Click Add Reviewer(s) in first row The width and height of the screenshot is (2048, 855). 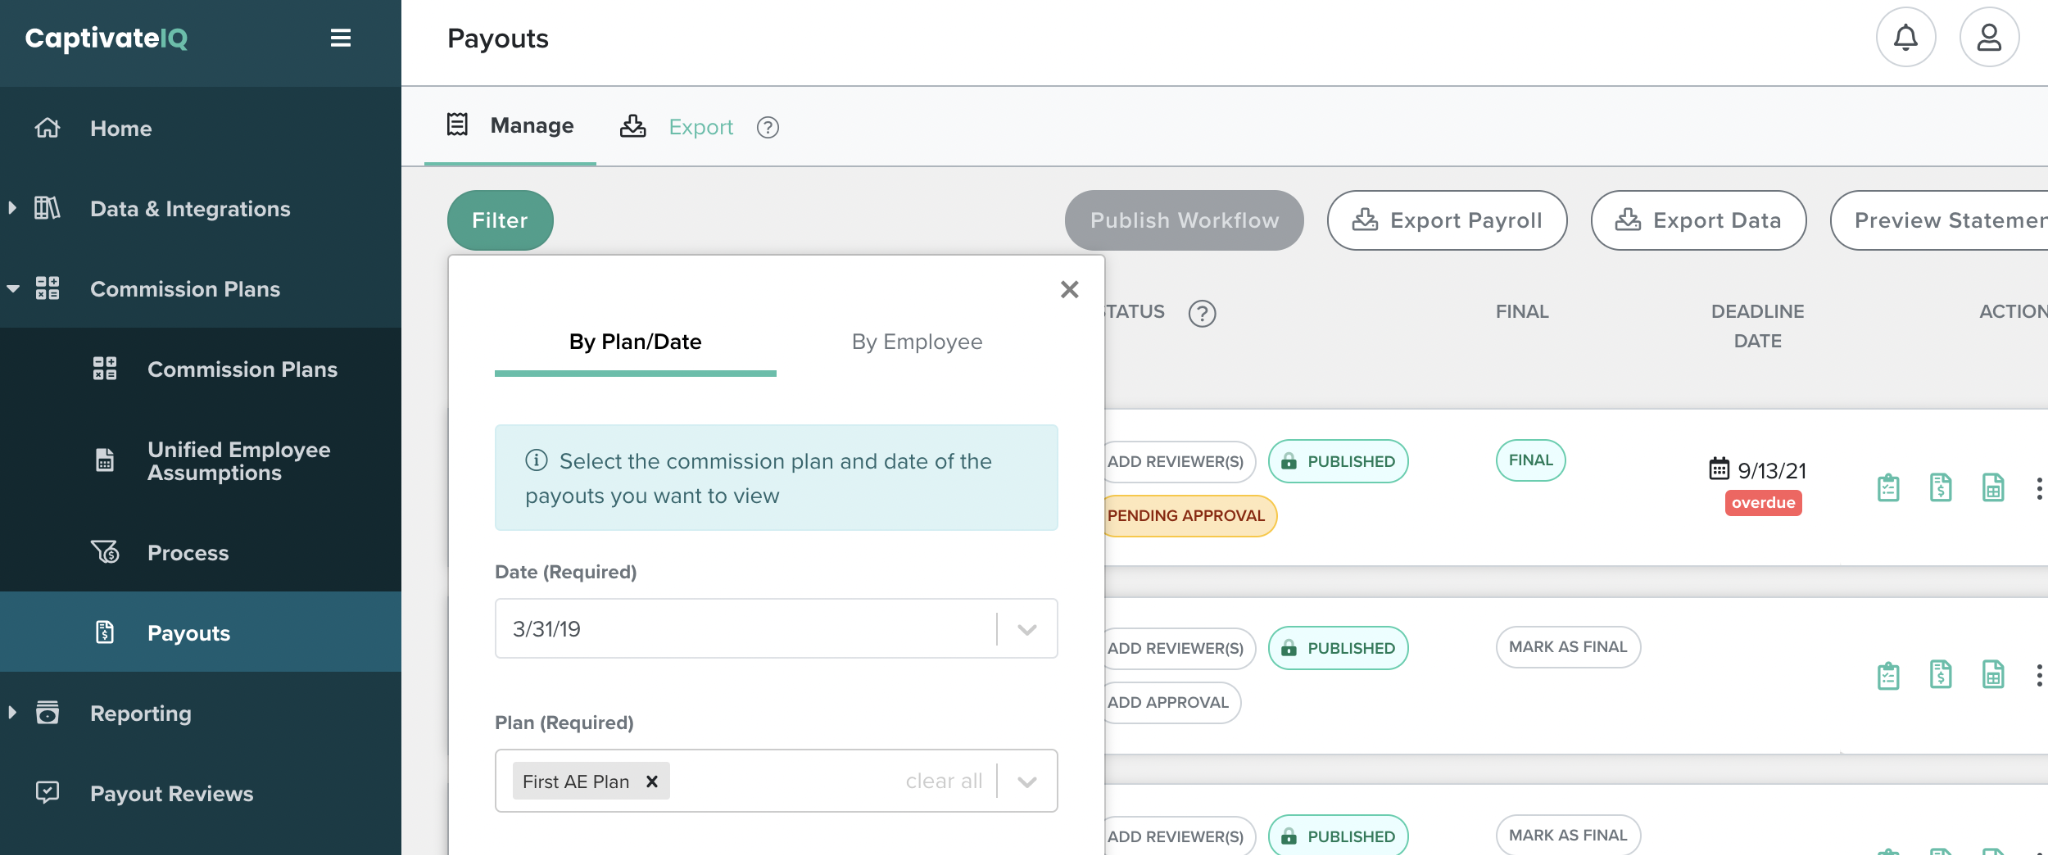[x=1178, y=461]
